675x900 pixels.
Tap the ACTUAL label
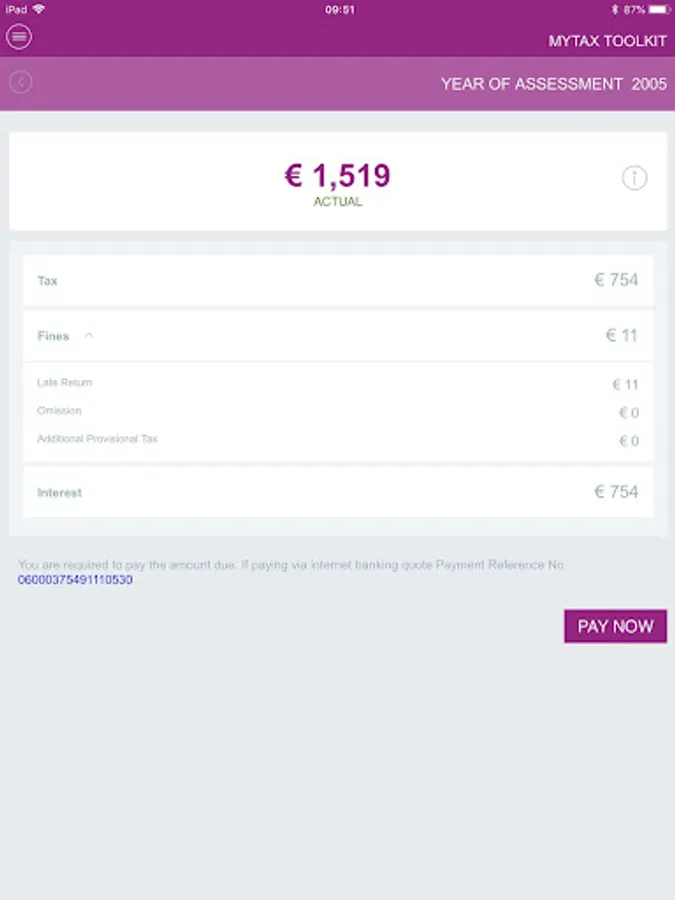click(338, 202)
